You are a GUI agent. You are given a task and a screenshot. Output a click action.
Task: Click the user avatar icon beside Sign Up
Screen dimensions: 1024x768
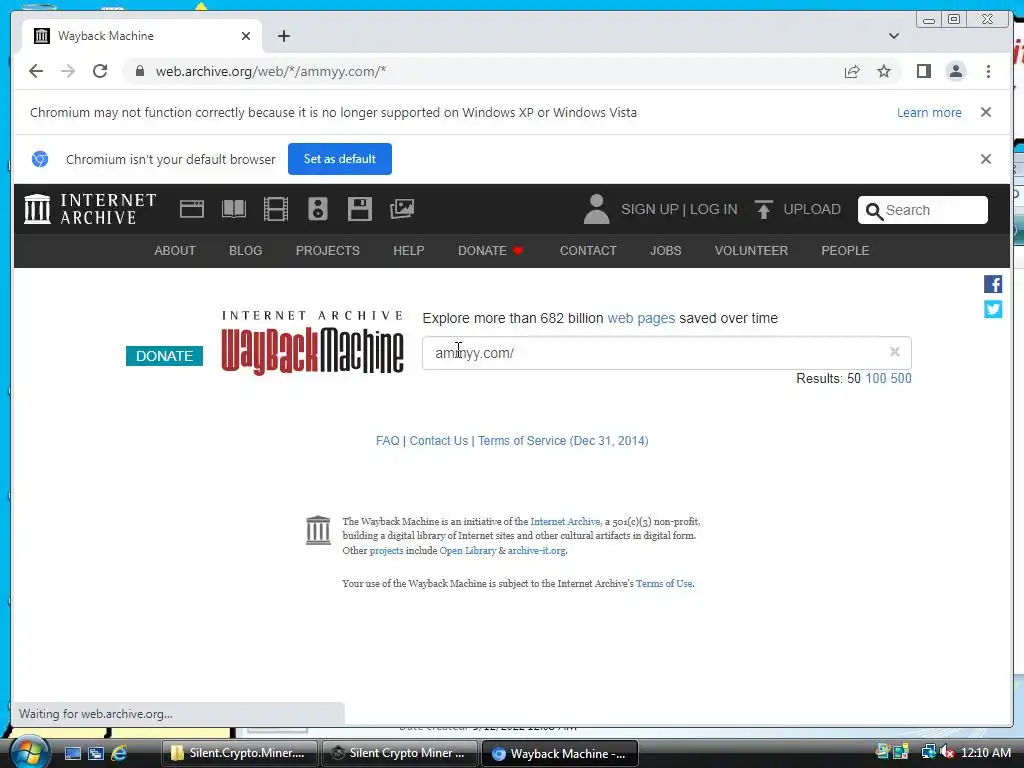tap(596, 209)
